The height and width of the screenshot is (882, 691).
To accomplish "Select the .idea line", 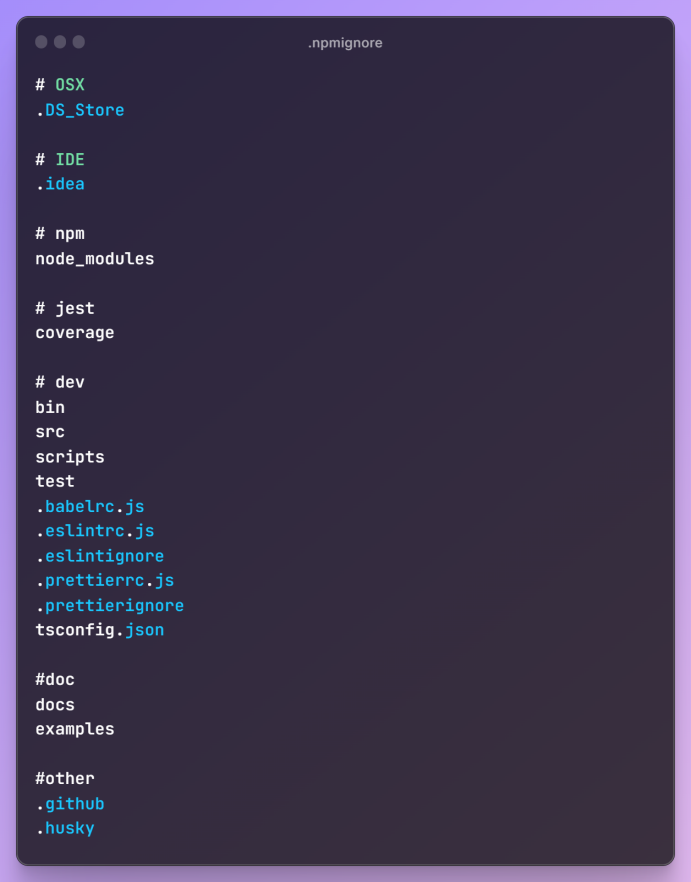I will click(x=60, y=184).
